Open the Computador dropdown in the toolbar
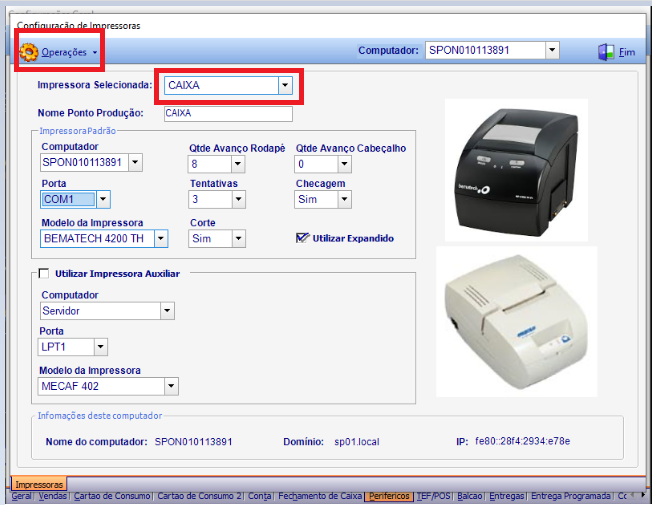 (552, 50)
